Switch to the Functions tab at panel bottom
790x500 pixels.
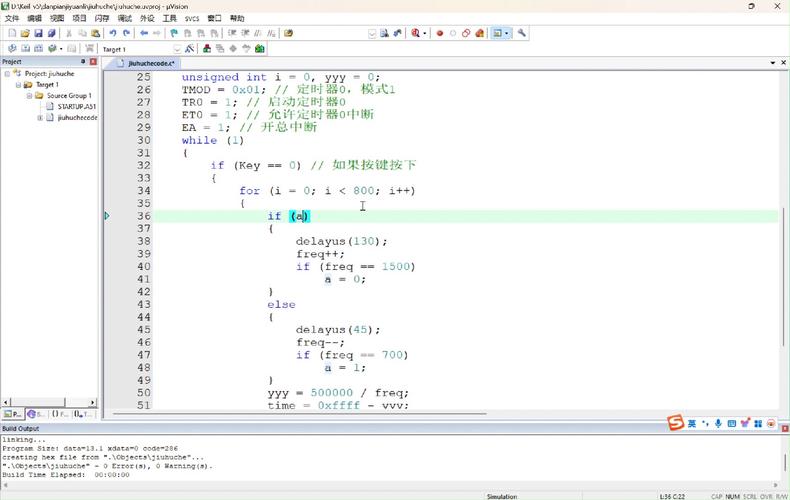[59, 414]
